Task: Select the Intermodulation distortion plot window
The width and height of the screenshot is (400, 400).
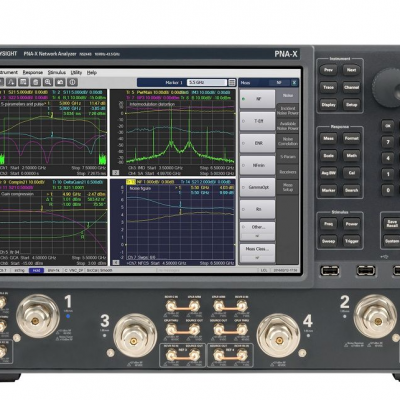Action: pos(173,132)
